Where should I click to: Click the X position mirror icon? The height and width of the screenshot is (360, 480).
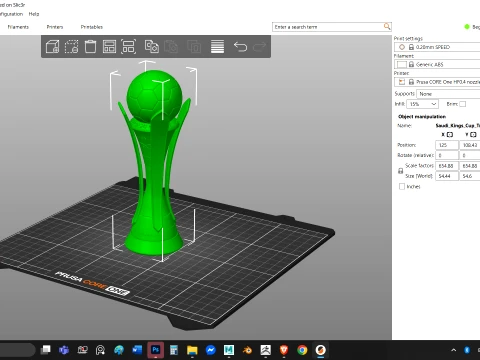pyautogui.click(x=450, y=135)
